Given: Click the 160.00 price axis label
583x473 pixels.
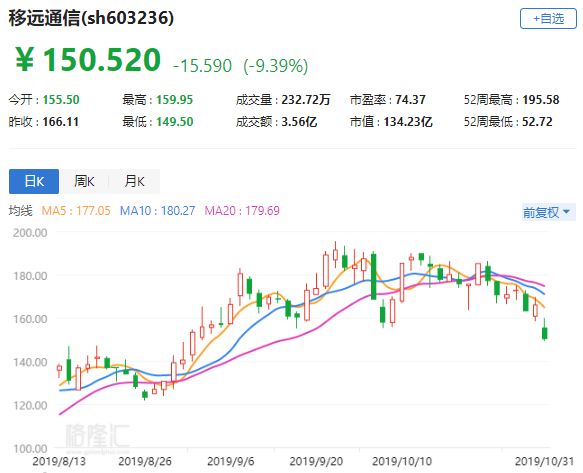Looking at the screenshot, I should (30, 319).
